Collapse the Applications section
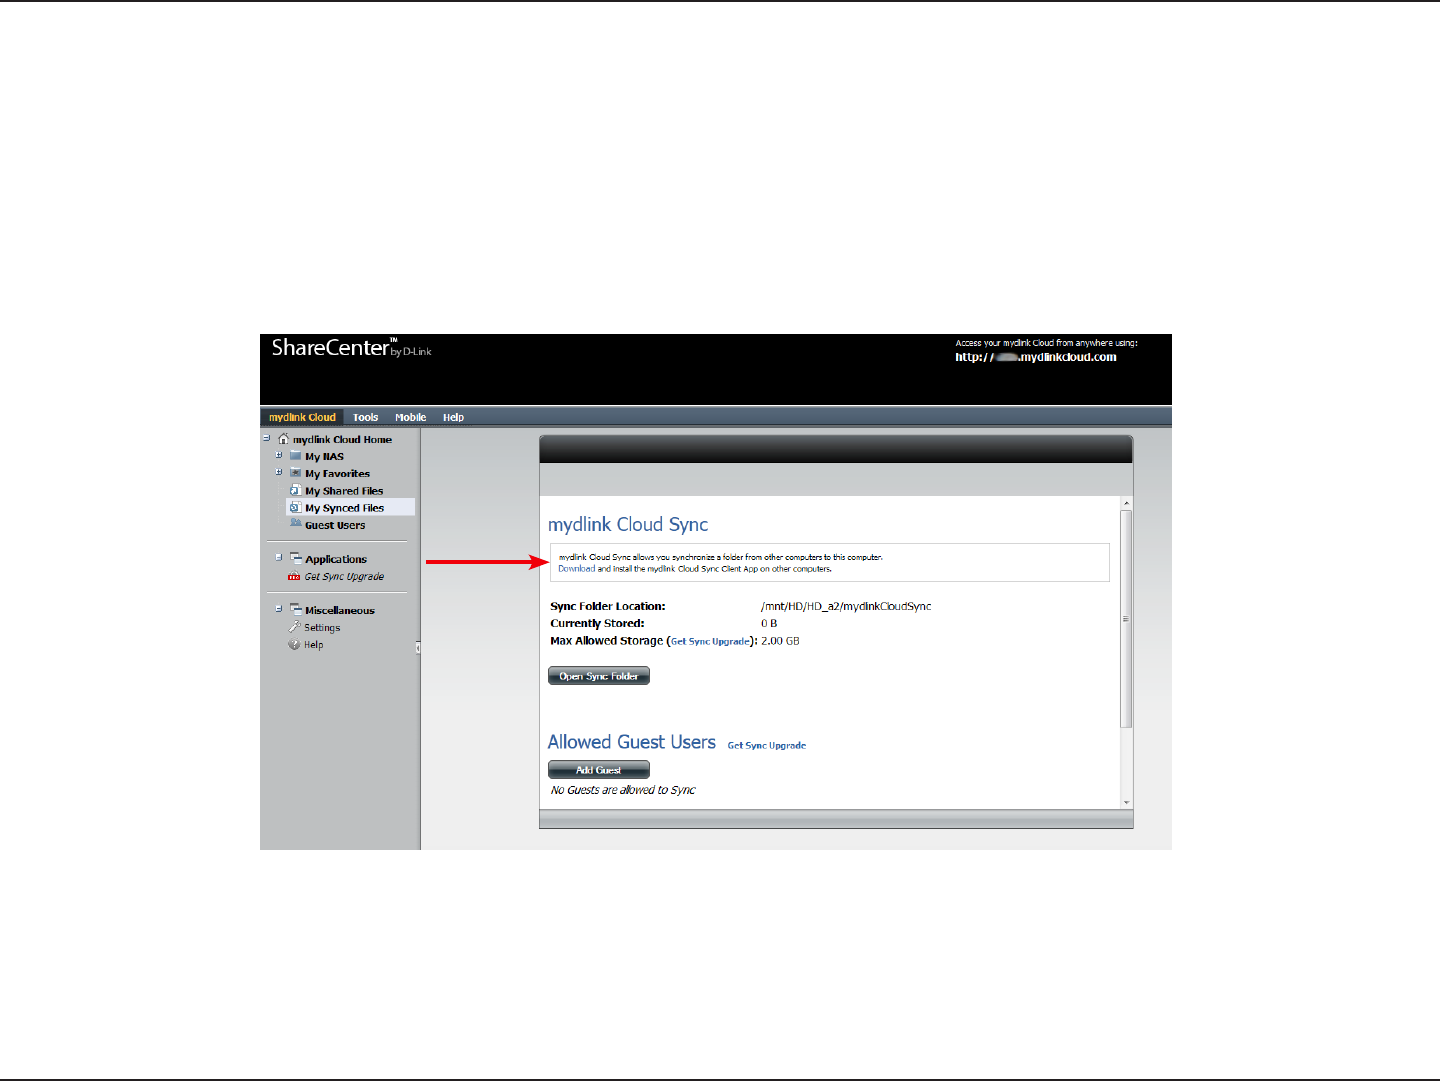 click(x=279, y=557)
